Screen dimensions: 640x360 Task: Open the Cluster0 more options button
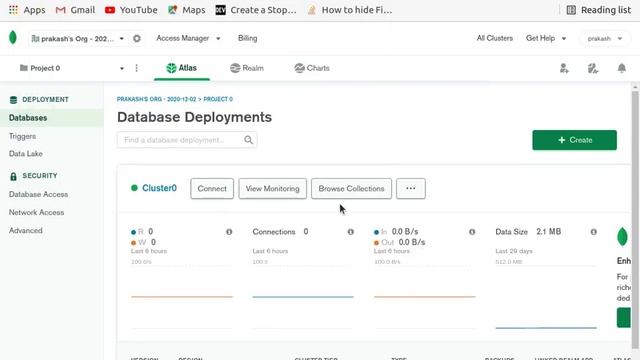(x=411, y=189)
